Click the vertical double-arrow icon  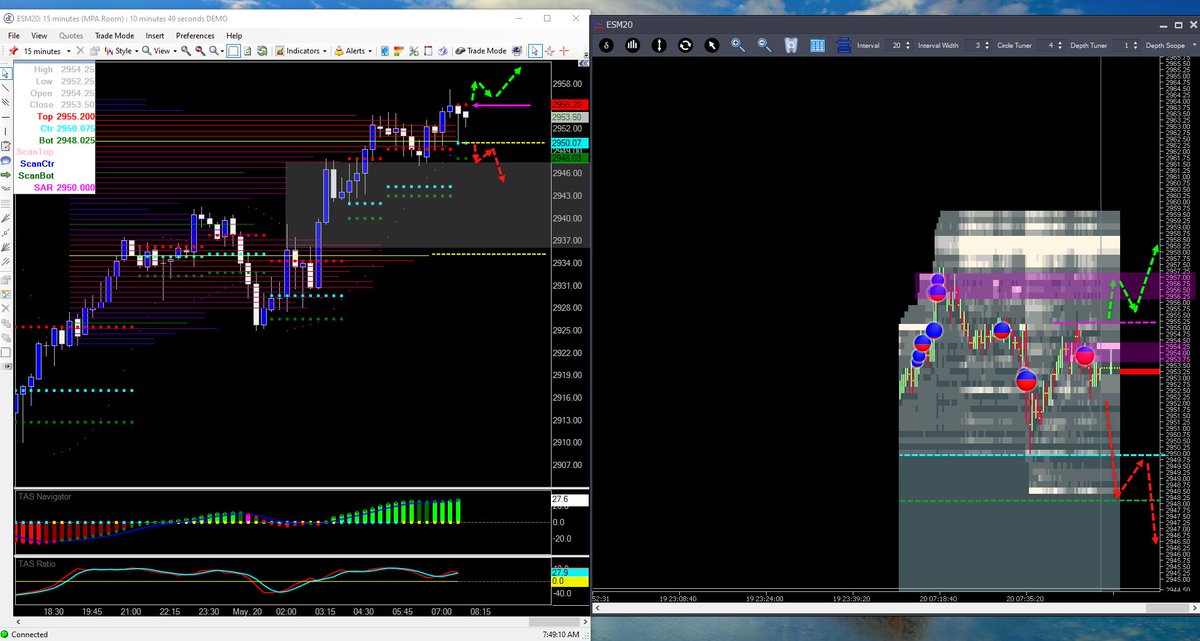[659, 45]
